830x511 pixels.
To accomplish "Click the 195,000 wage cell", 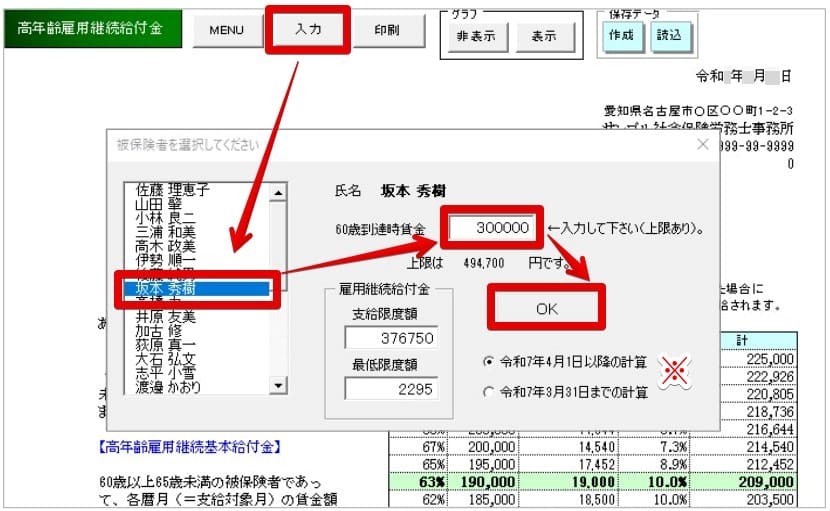I will pos(482,464).
